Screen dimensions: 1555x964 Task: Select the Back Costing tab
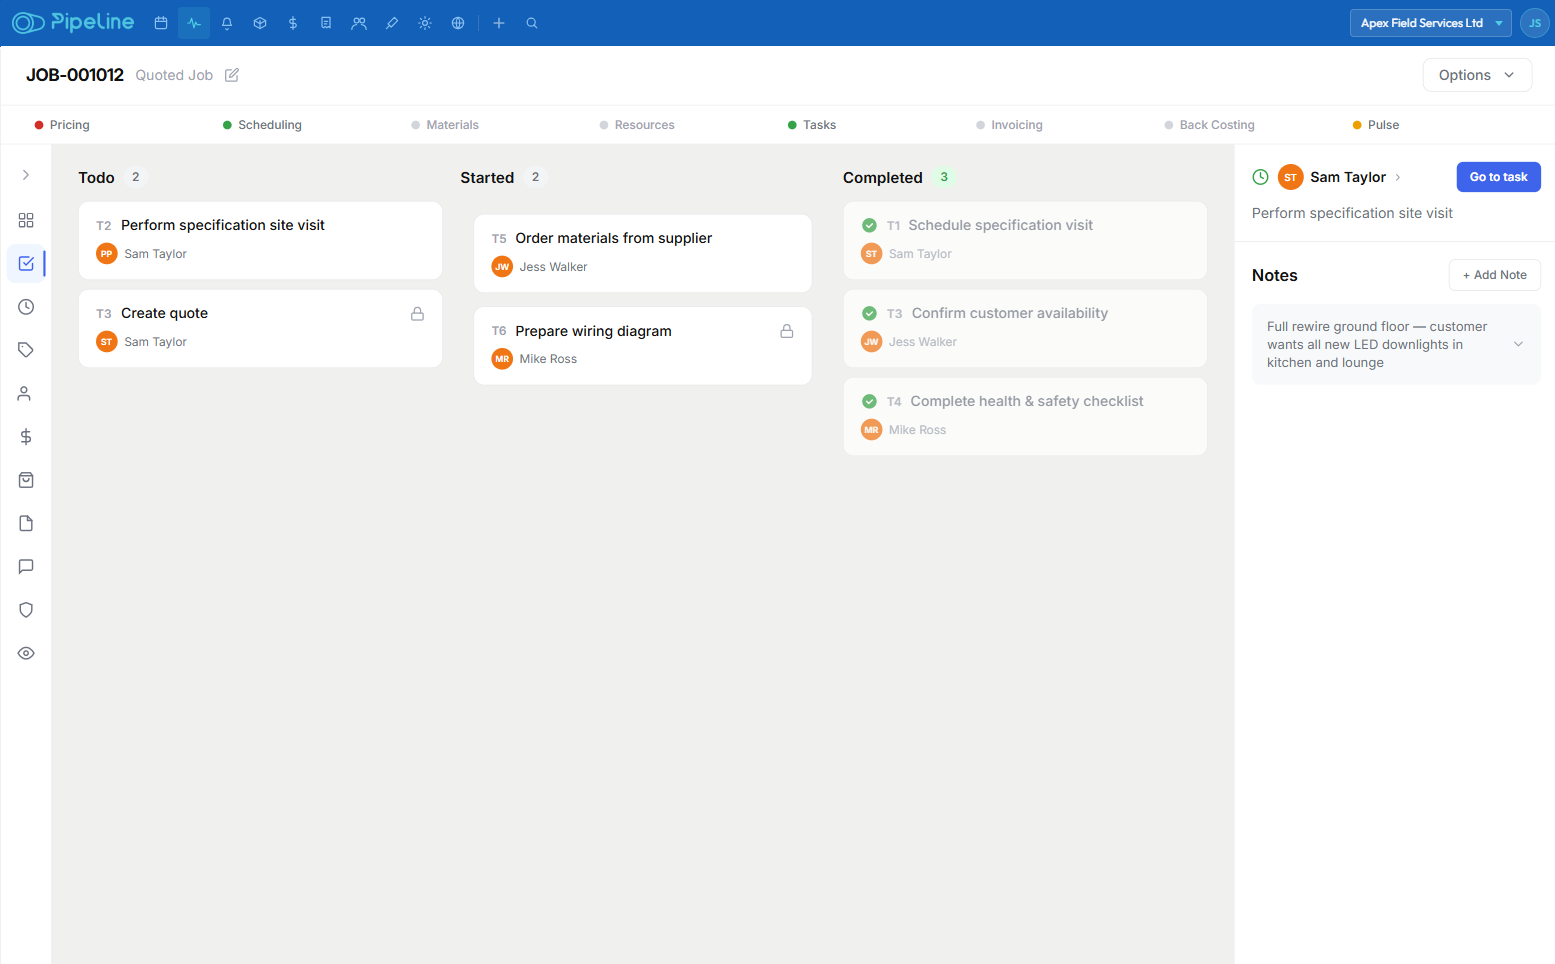click(x=1217, y=124)
